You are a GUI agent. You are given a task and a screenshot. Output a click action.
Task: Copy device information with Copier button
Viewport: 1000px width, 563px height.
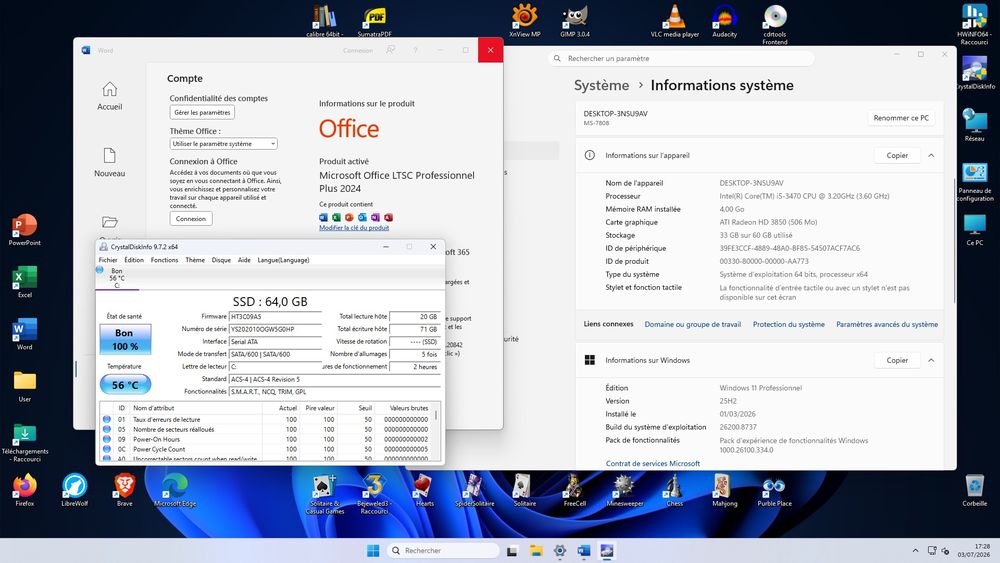[x=897, y=156]
